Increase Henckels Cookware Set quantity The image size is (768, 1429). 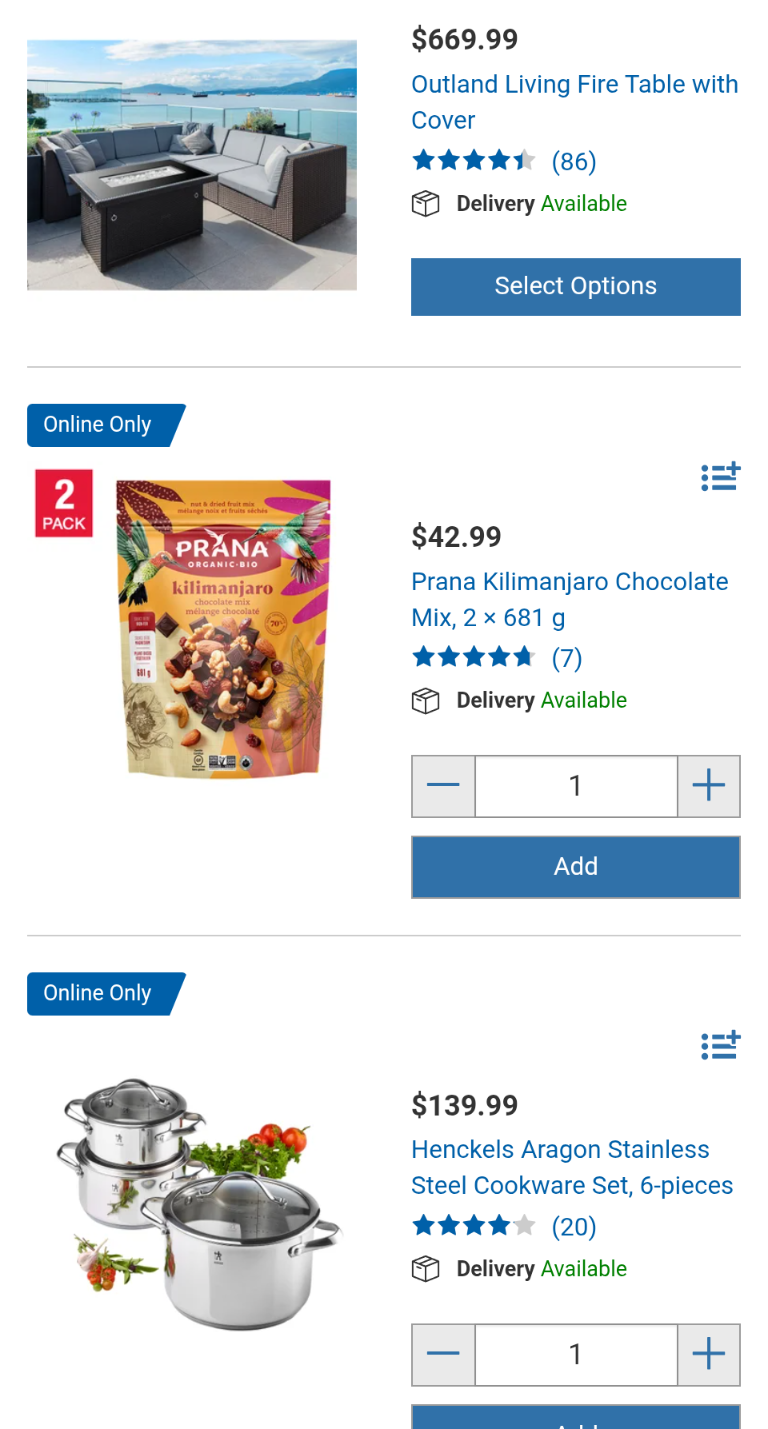tap(708, 1355)
